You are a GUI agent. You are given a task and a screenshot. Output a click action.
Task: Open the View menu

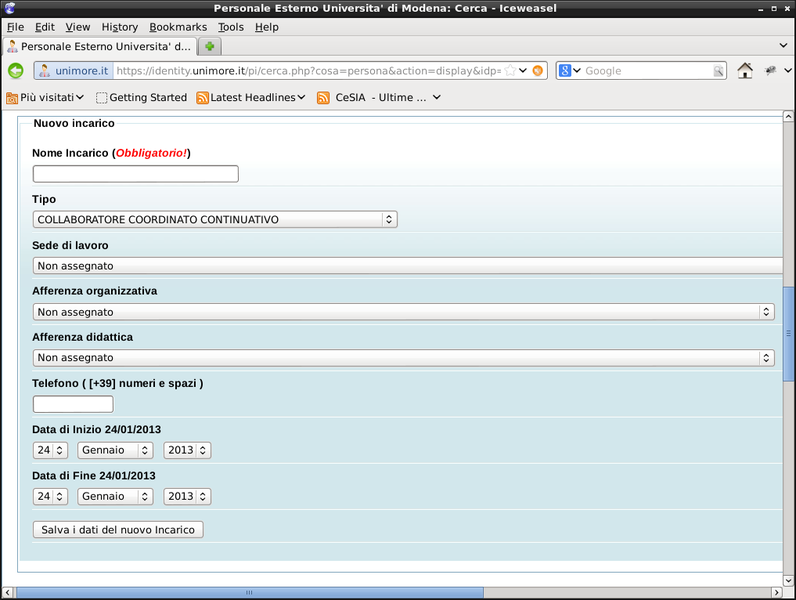point(78,27)
